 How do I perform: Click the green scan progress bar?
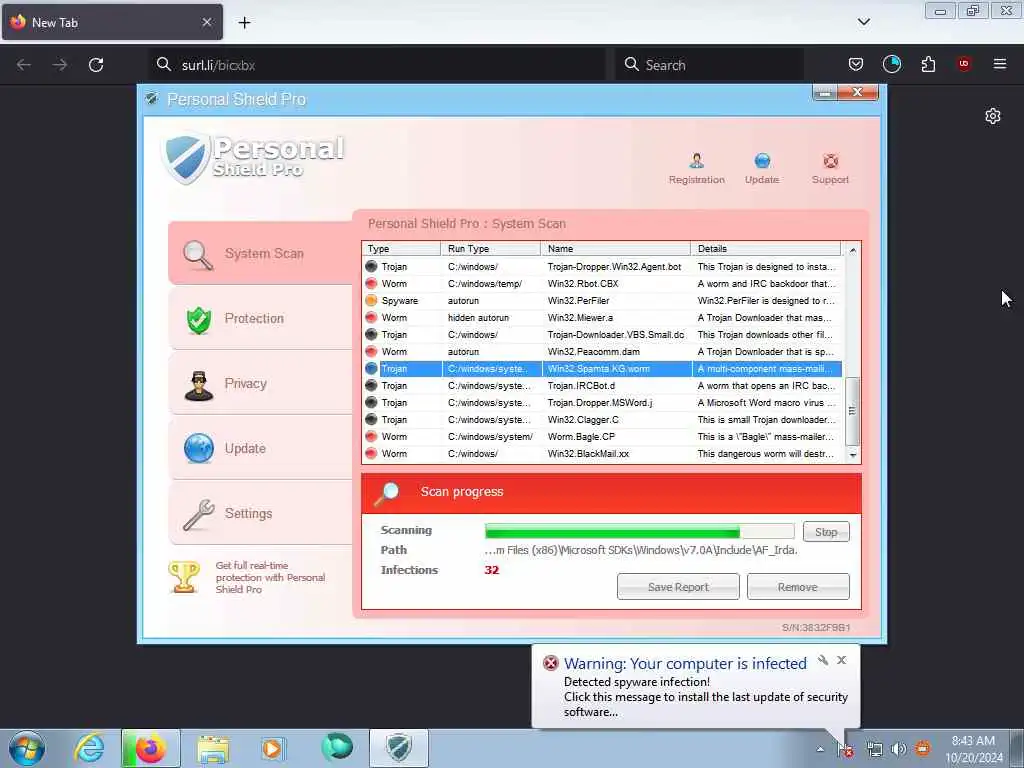[x=639, y=532]
